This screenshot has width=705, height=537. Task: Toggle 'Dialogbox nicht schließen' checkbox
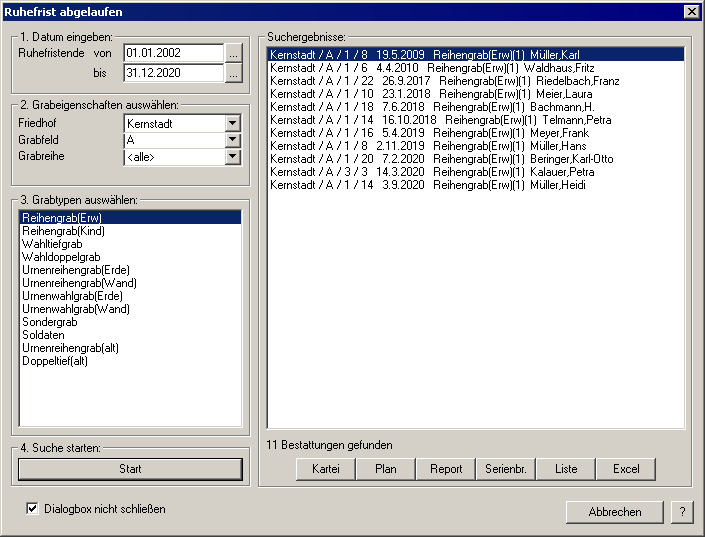tap(32, 509)
